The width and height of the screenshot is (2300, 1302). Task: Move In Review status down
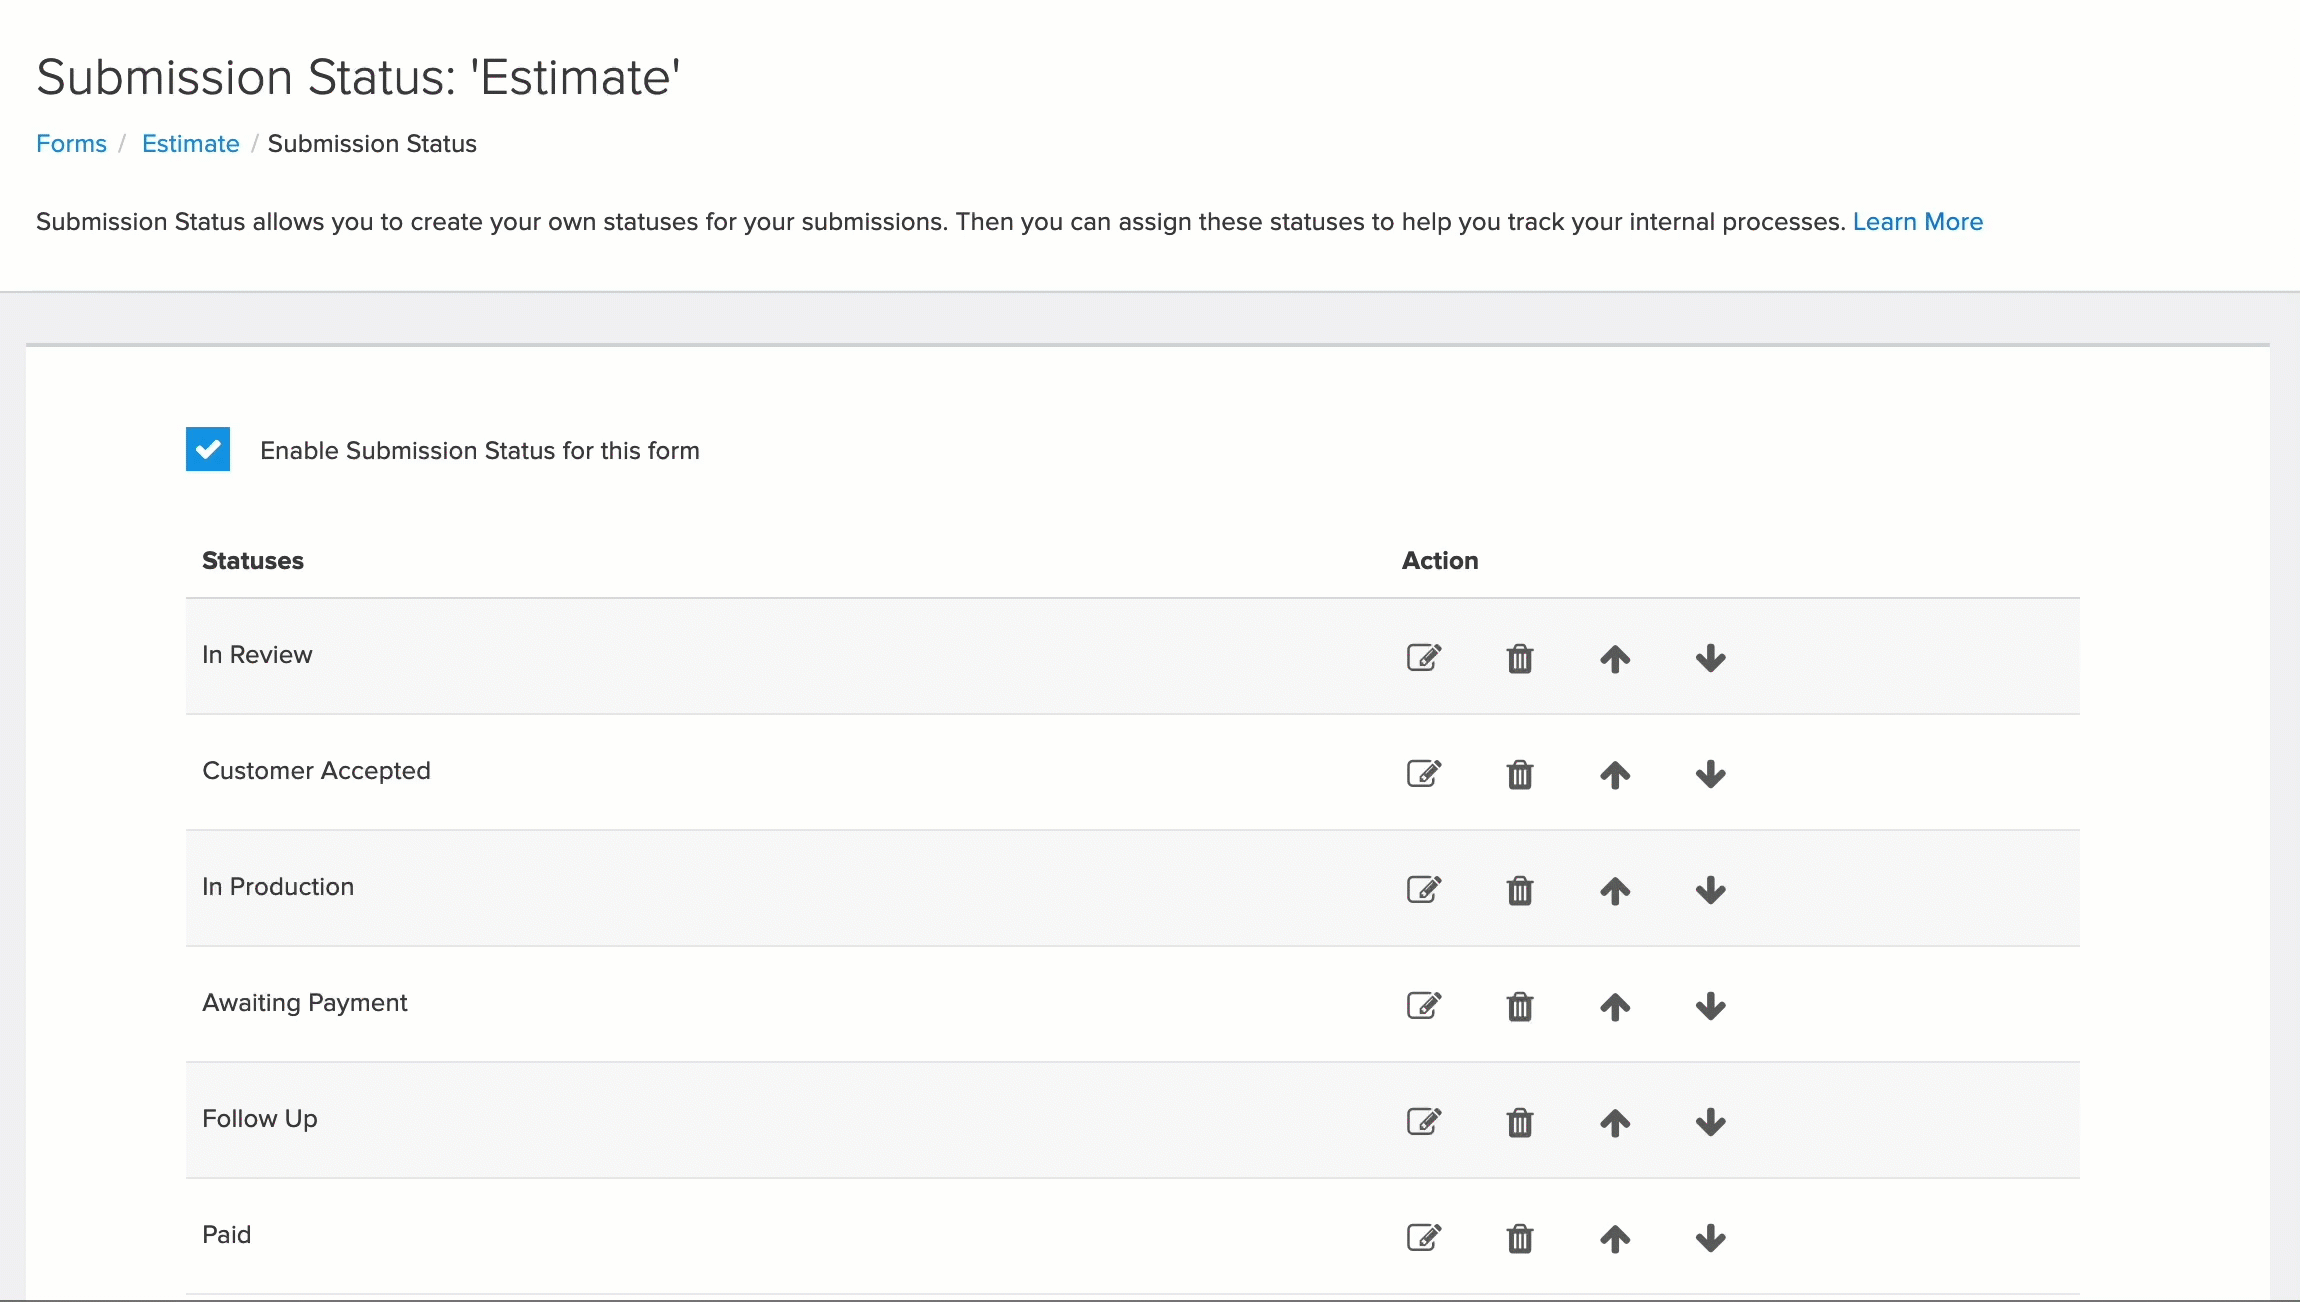coord(1711,658)
